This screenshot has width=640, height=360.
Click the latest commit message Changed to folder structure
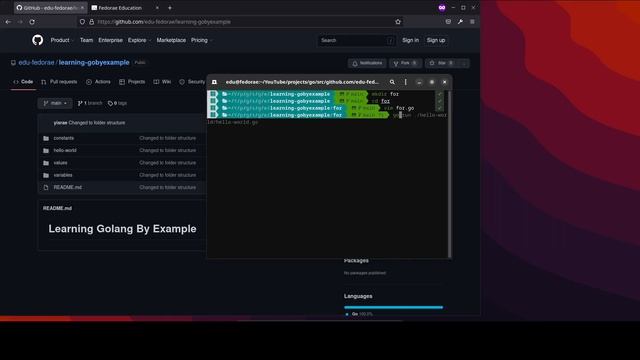tap(97, 123)
